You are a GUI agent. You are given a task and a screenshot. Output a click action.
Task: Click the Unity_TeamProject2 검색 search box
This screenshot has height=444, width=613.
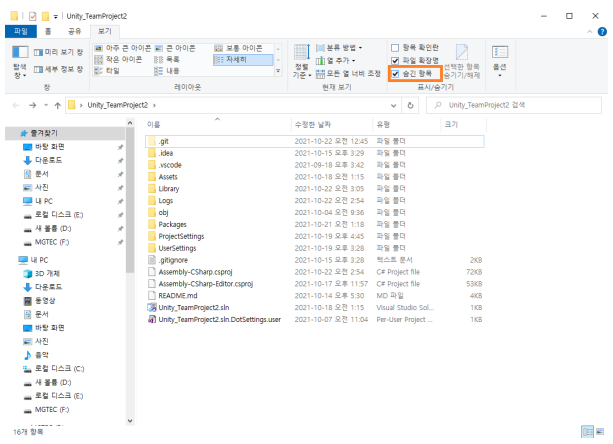click(x=514, y=105)
